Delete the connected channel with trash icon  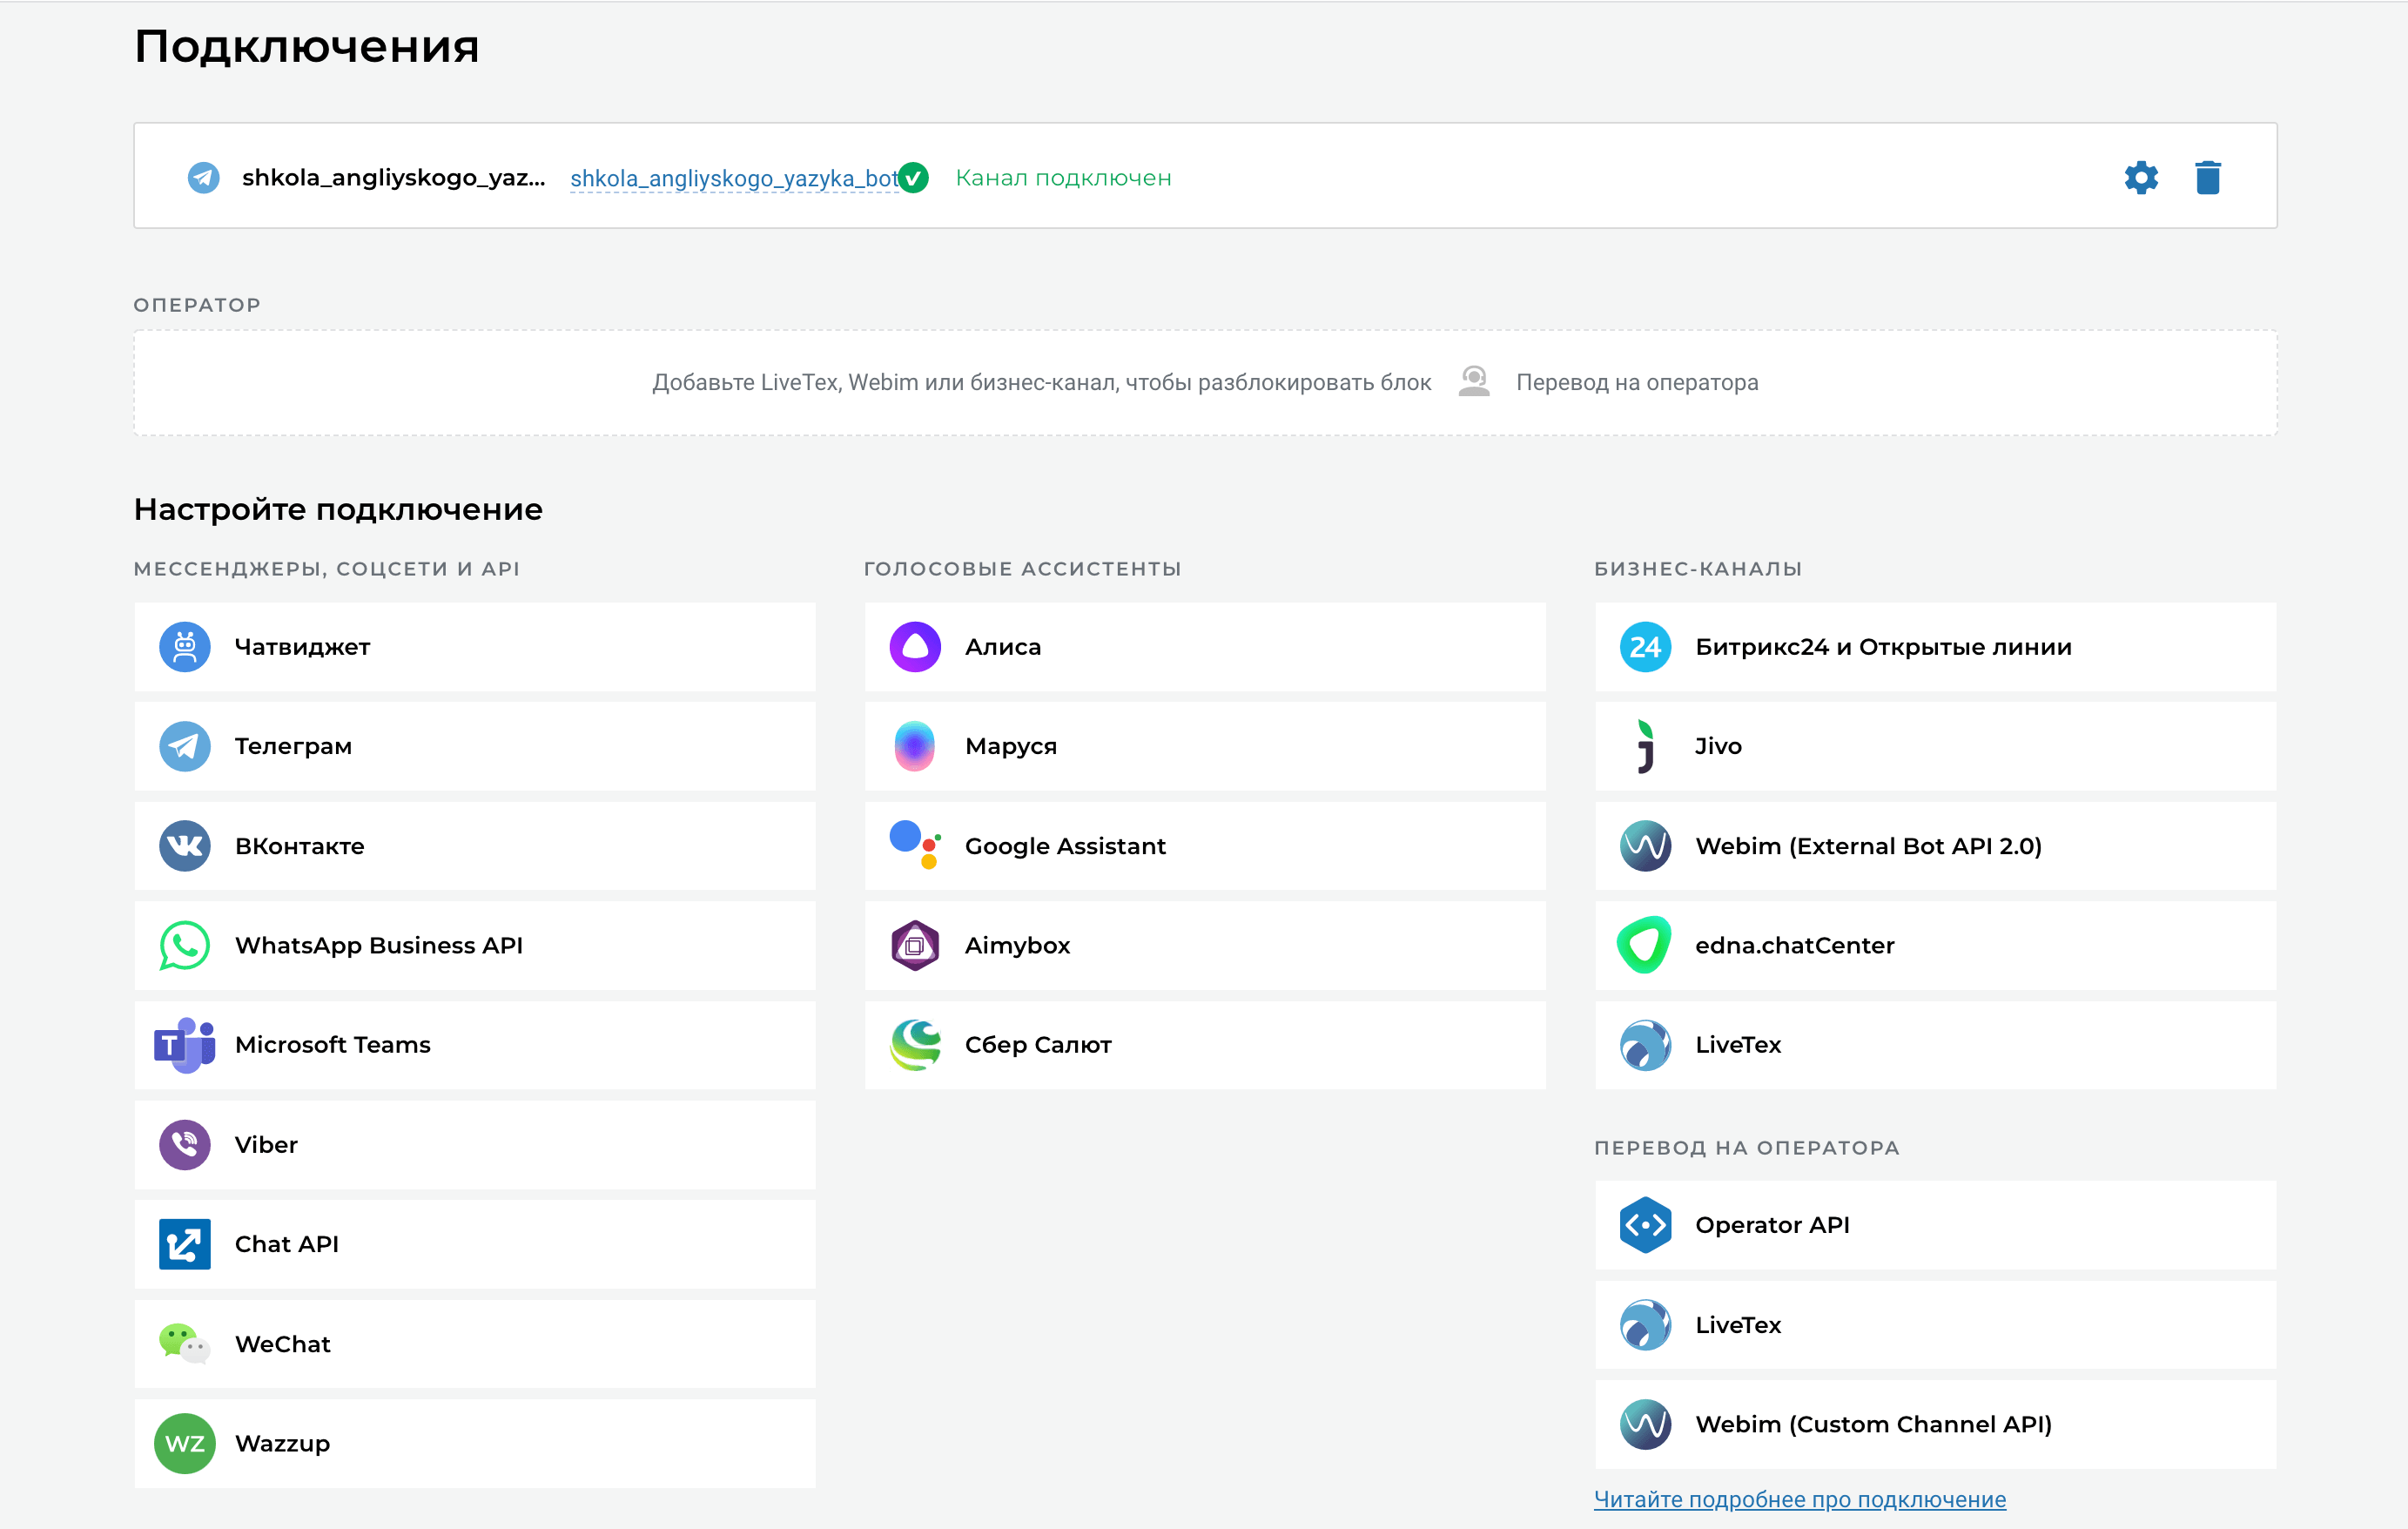point(2208,177)
